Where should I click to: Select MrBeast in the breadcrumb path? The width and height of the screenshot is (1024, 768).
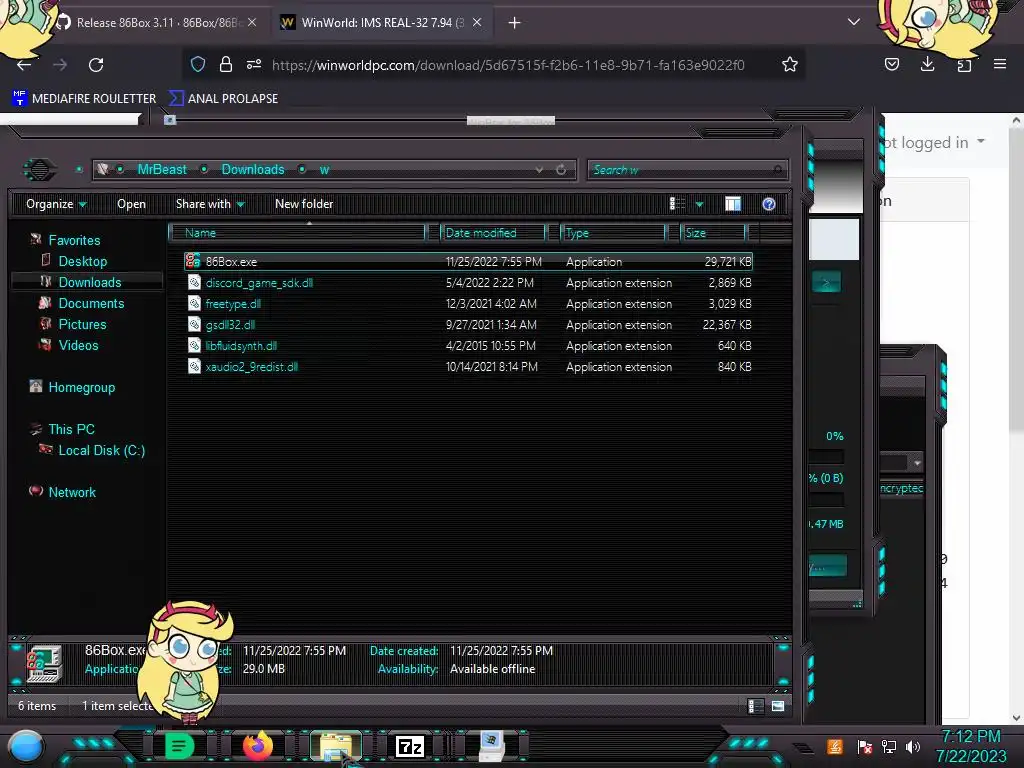pos(162,170)
